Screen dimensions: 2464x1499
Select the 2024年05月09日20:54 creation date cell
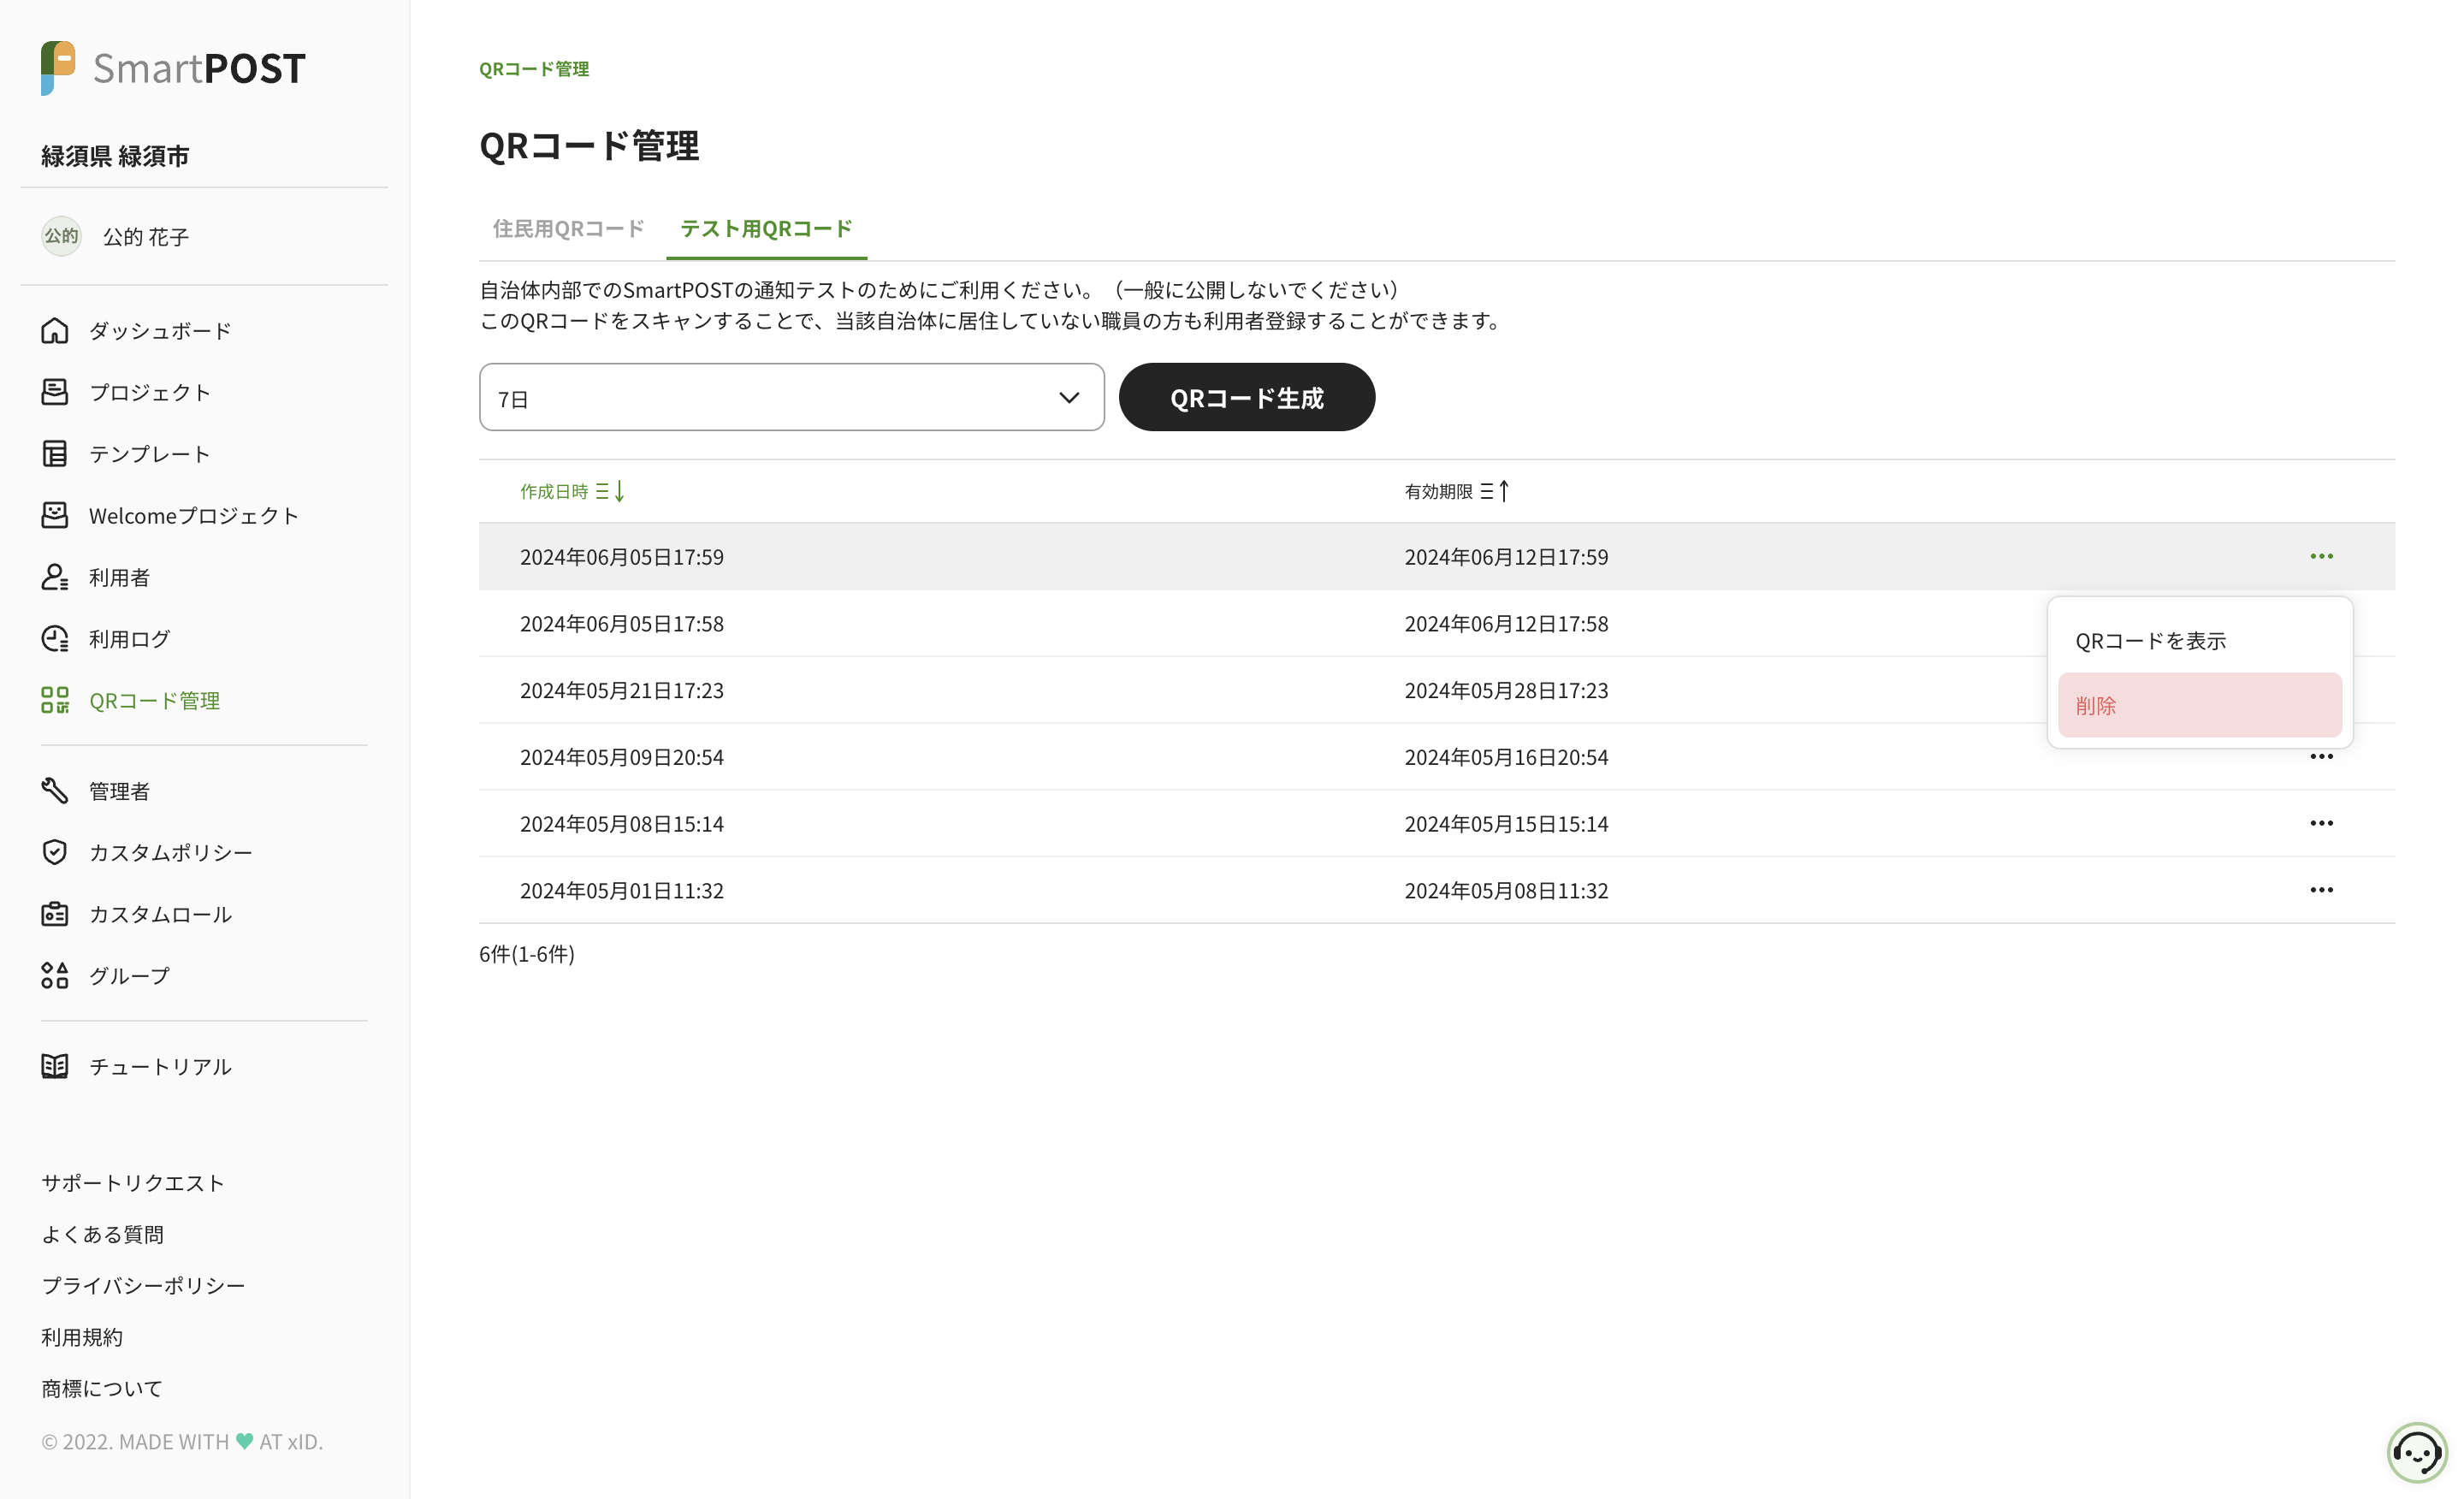coord(621,757)
